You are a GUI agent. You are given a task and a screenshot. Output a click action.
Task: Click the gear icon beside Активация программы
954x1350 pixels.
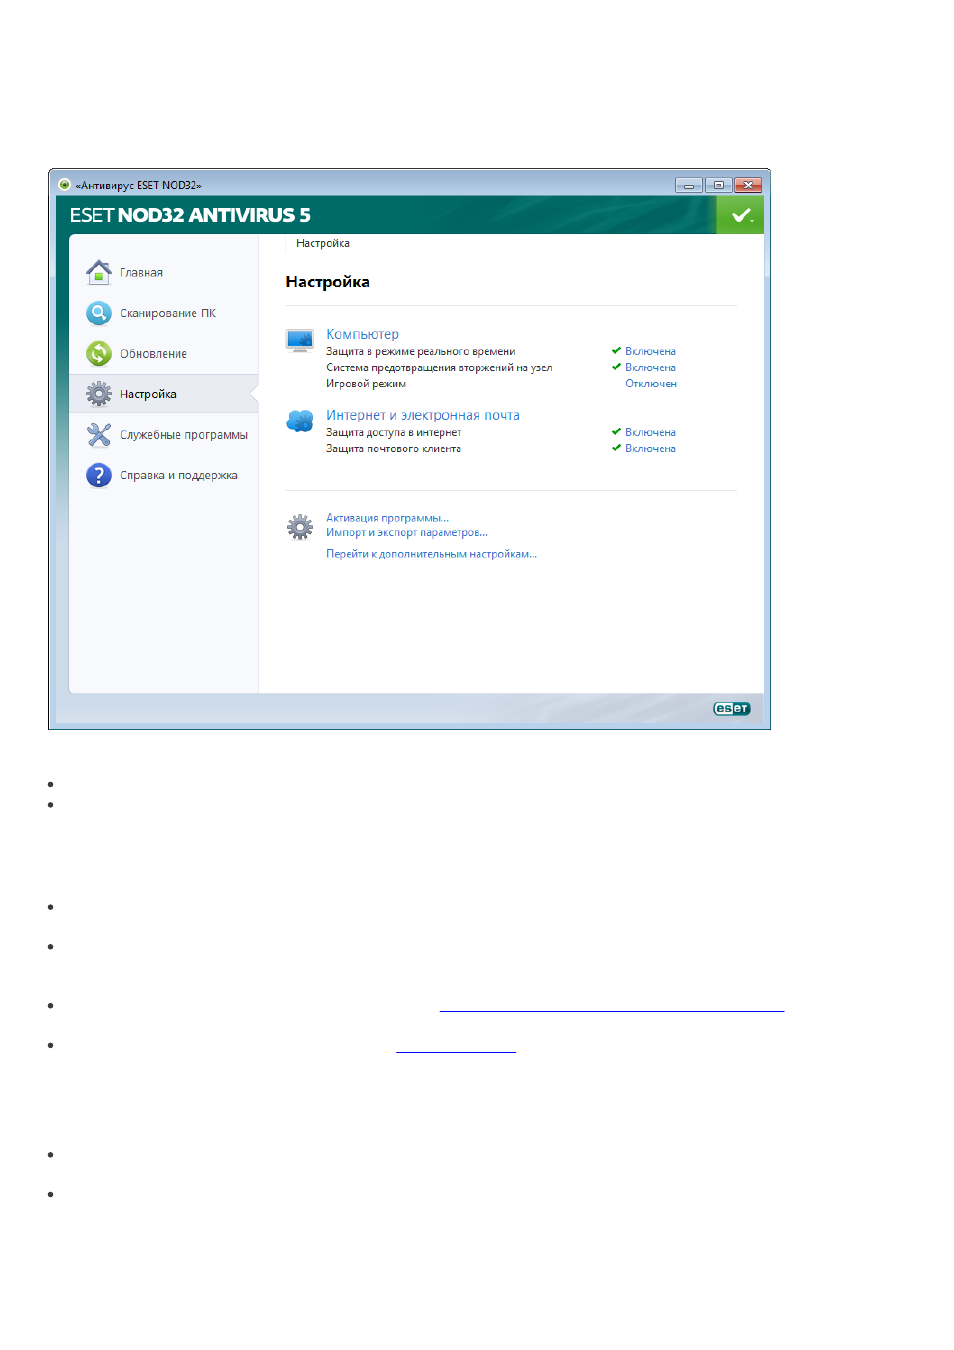click(300, 527)
